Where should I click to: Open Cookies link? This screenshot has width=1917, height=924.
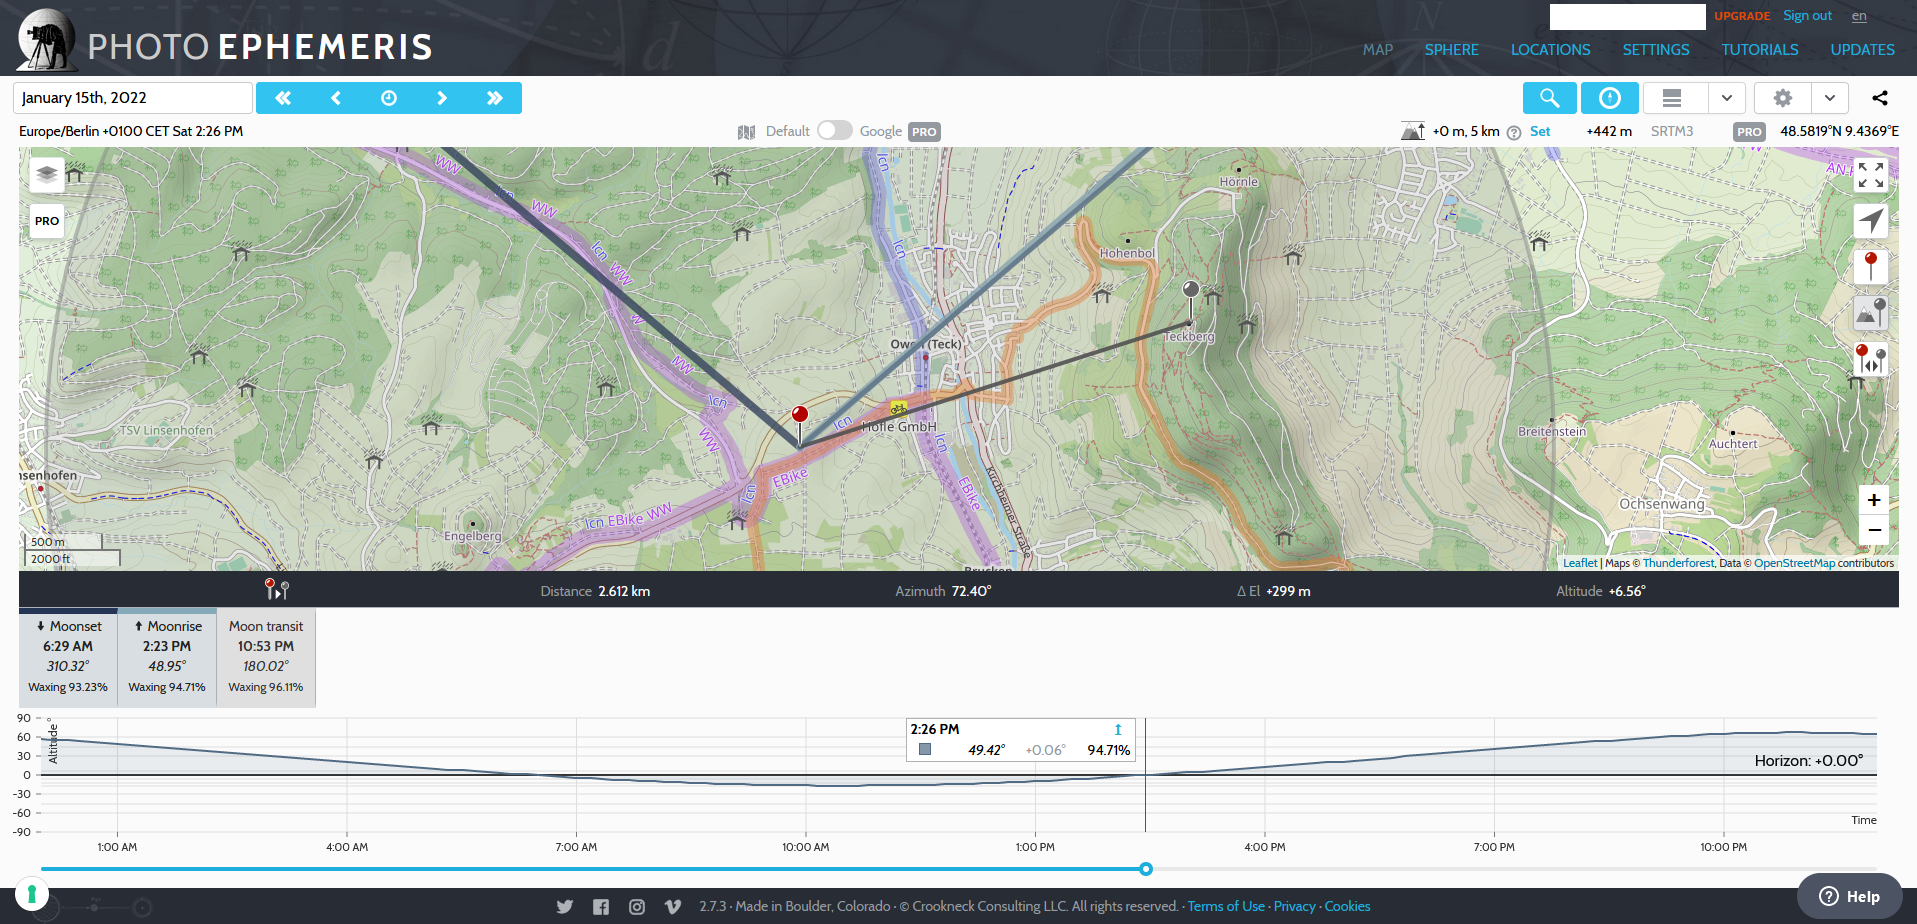(x=1347, y=906)
